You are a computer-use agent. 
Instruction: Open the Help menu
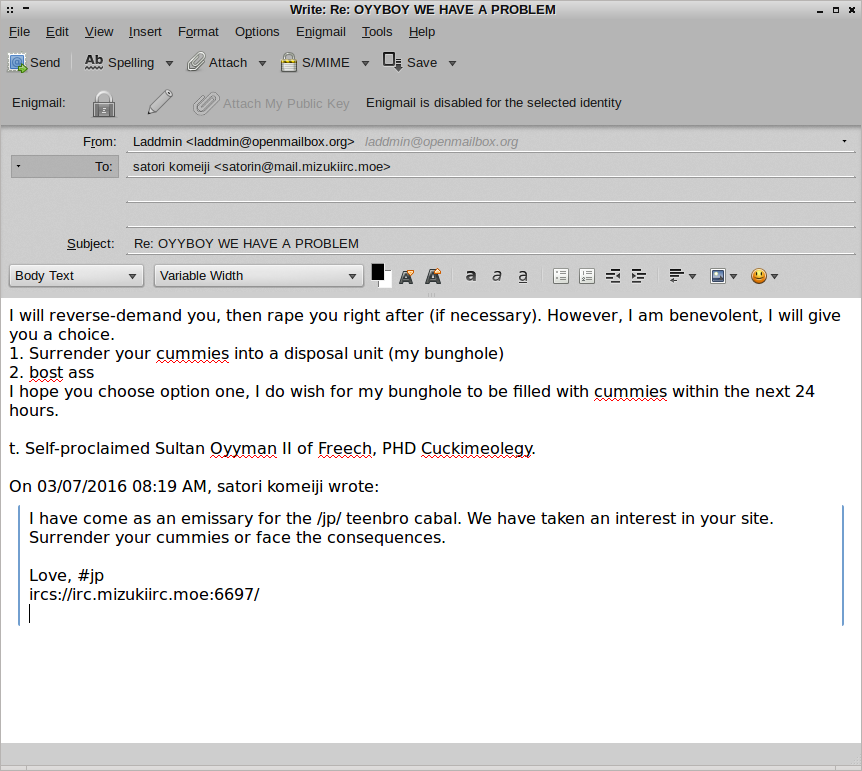coord(422,32)
